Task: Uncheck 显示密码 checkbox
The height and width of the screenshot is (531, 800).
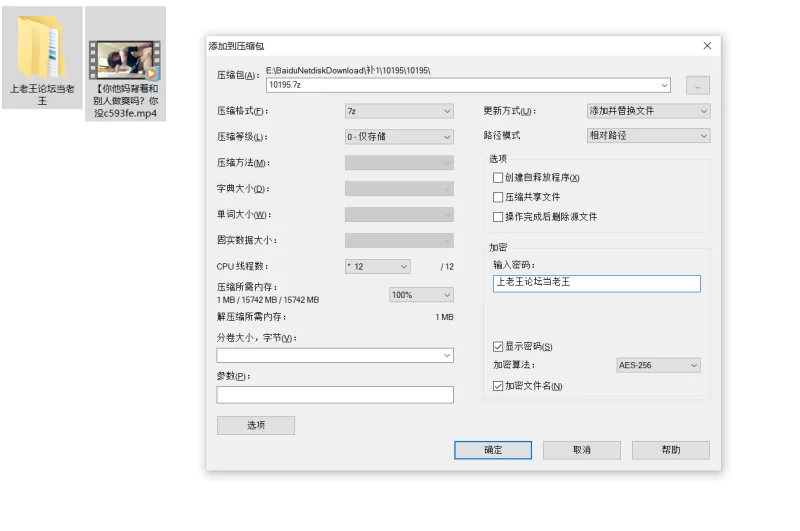Action: 498,346
